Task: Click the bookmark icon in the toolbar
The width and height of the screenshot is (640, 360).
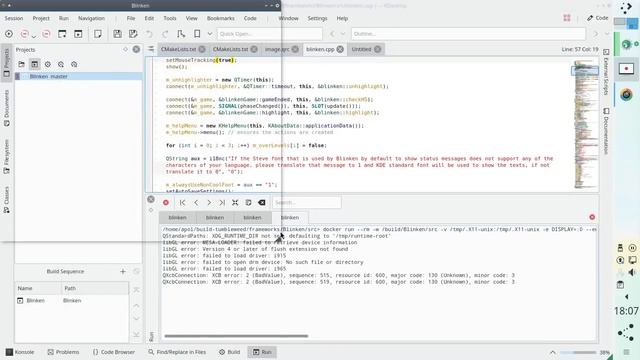Action: 197,34
